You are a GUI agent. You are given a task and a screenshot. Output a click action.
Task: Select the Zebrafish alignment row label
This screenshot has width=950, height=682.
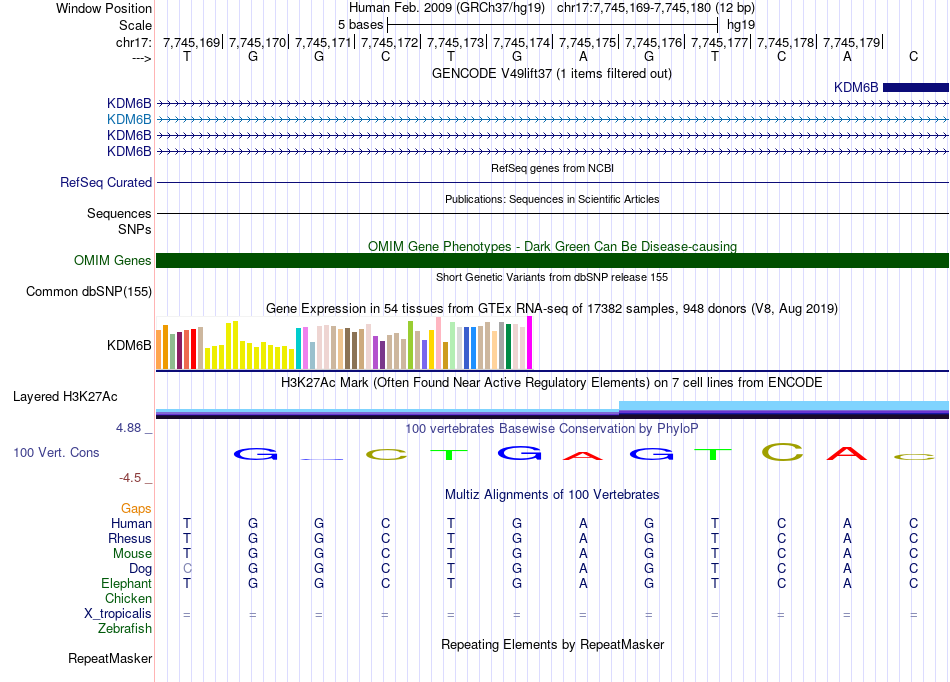tap(125, 629)
